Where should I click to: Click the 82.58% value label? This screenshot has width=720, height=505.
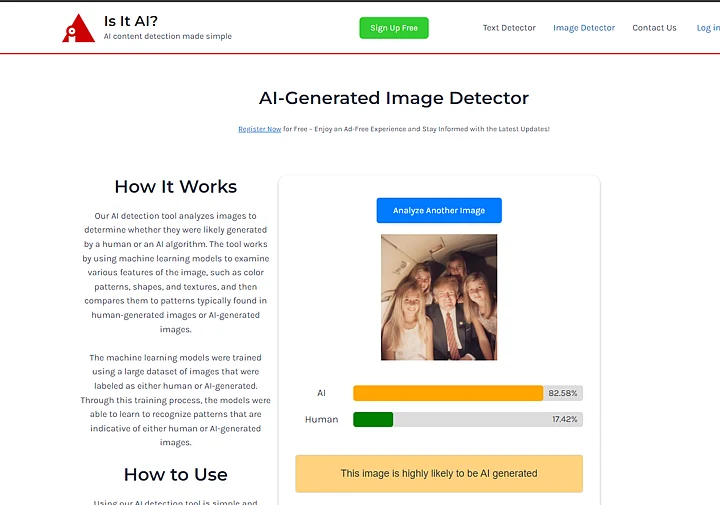pos(563,393)
